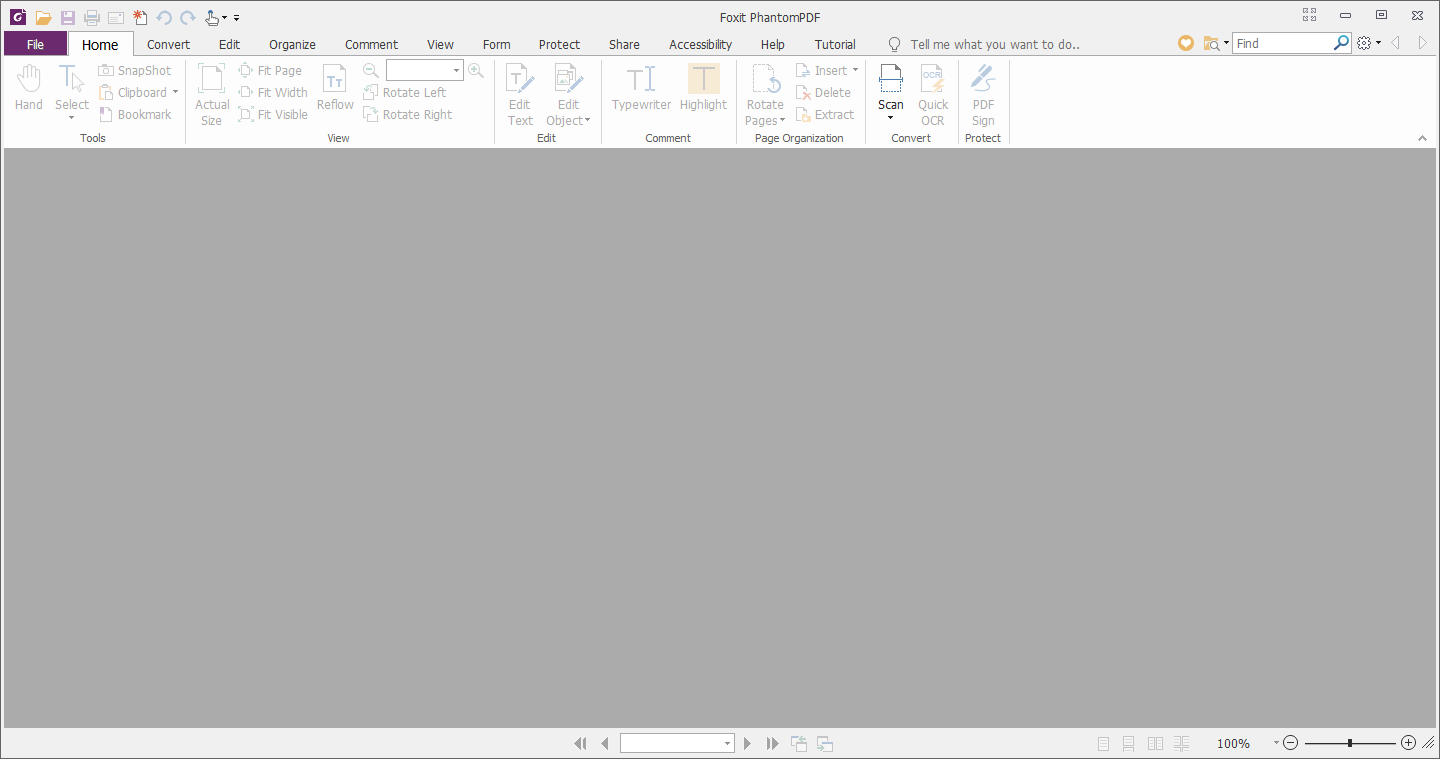This screenshot has width=1440, height=759.
Task: Open the Protect tab
Action: click(559, 44)
